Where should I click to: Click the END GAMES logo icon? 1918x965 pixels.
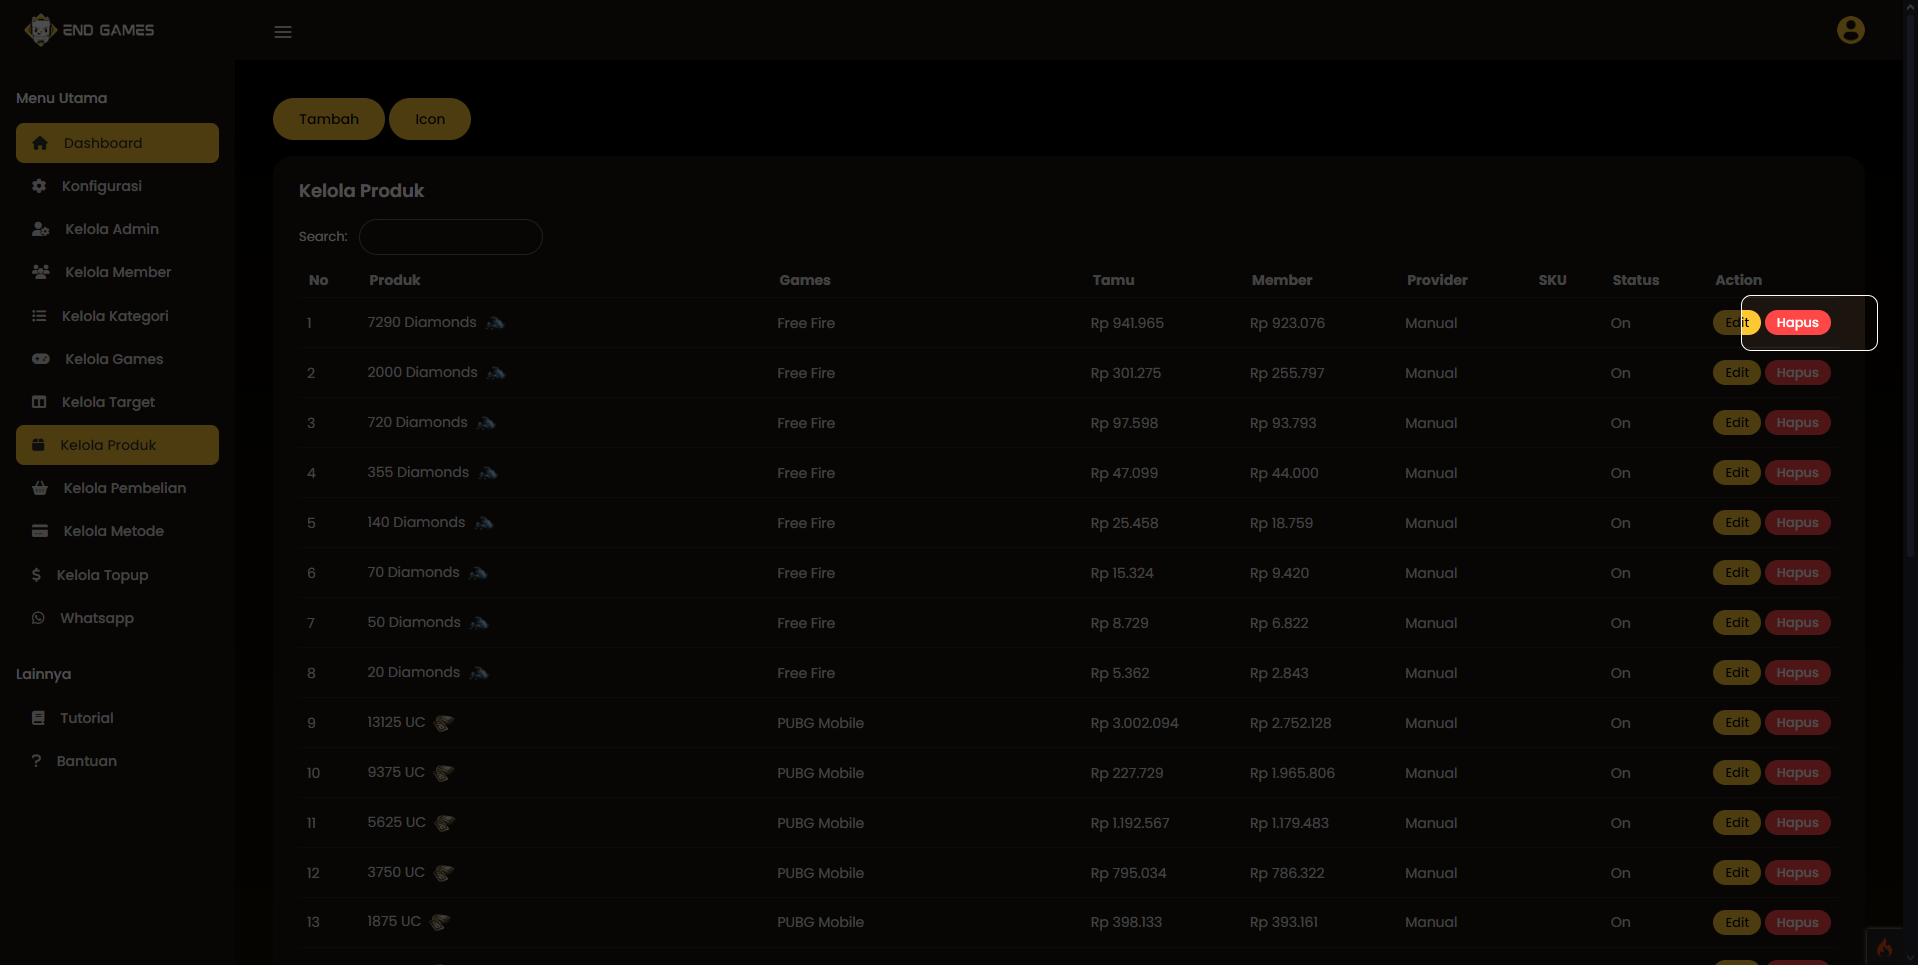[x=40, y=30]
